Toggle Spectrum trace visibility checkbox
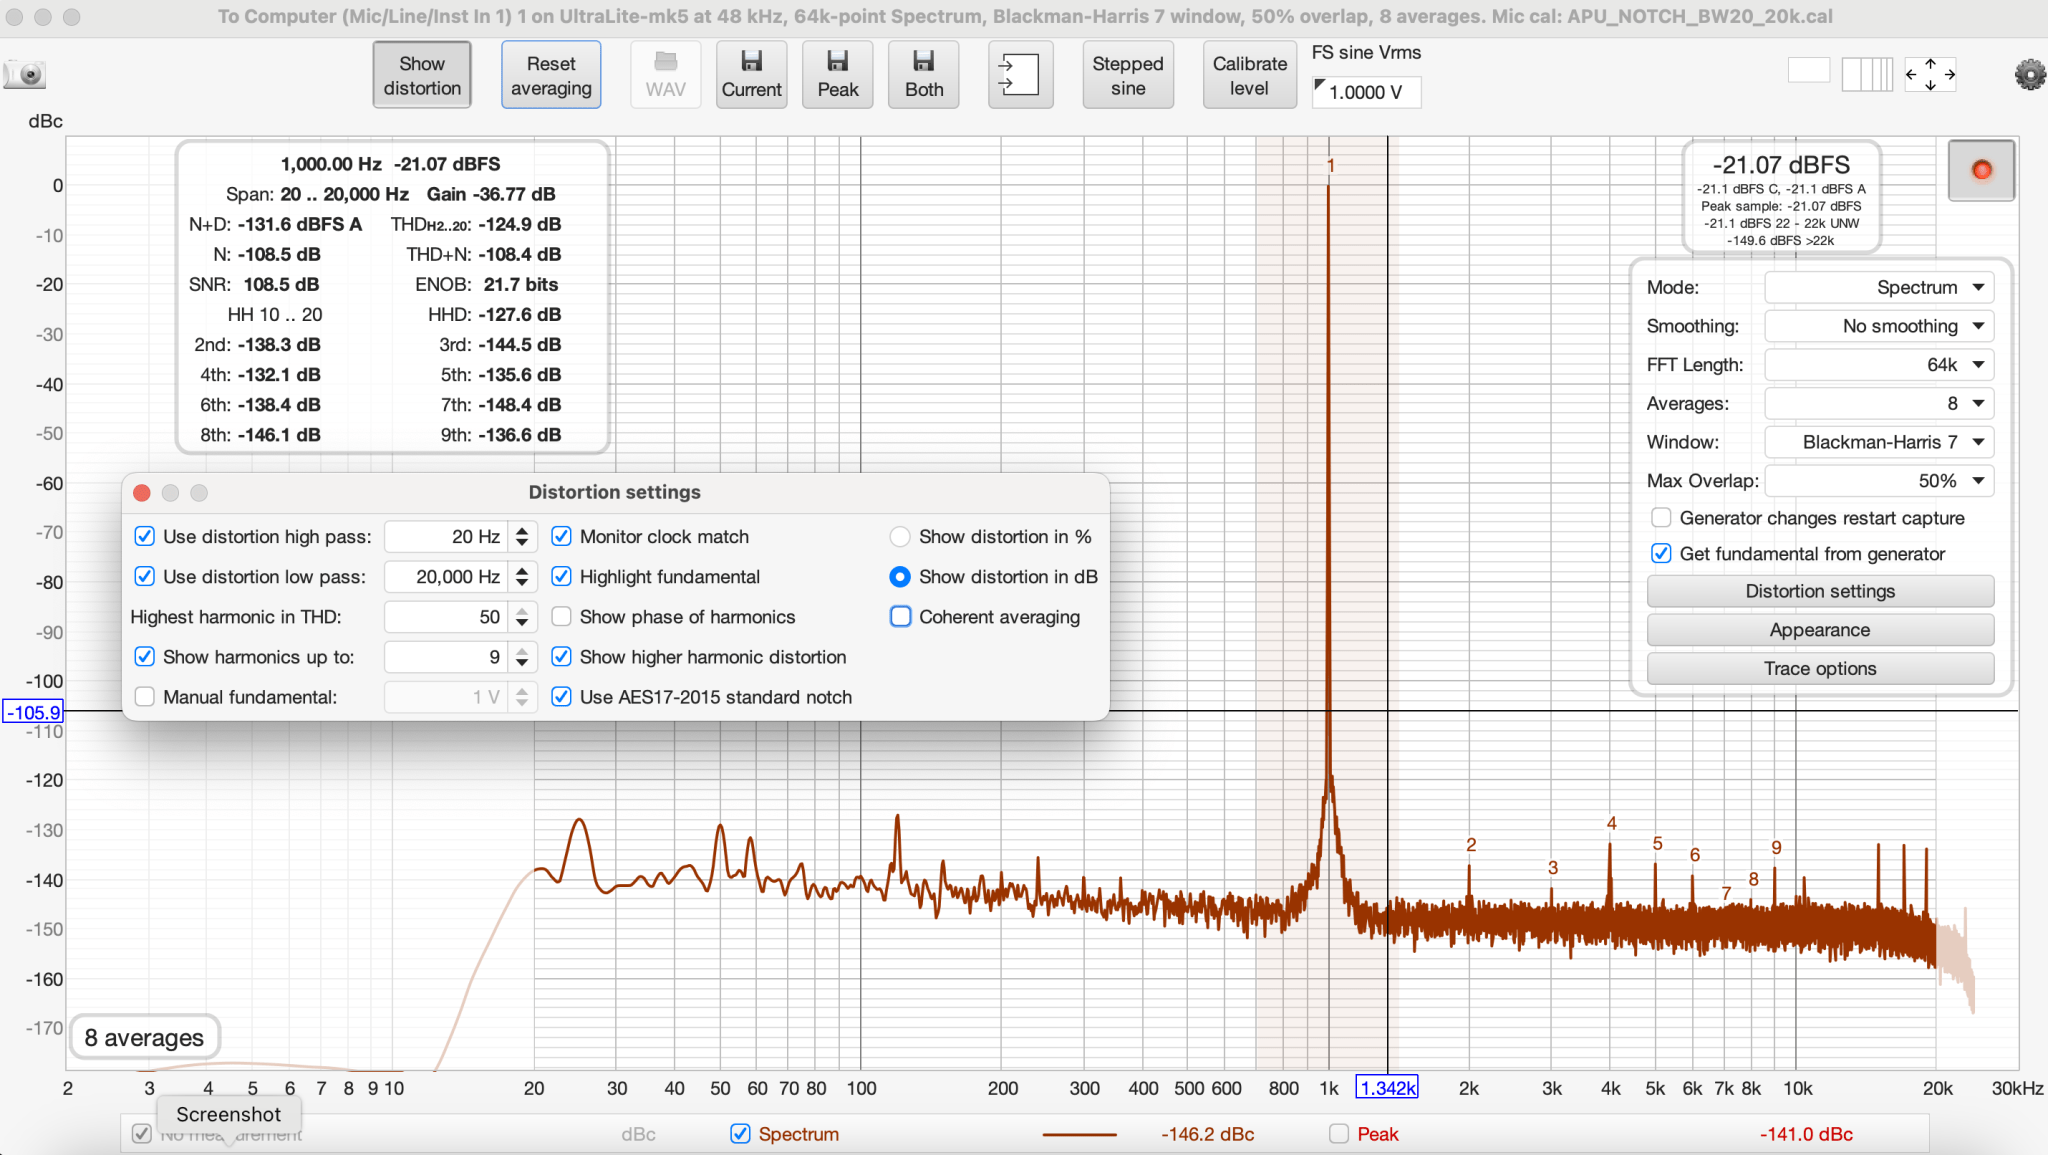2048x1155 pixels. (x=740, y=1134)
